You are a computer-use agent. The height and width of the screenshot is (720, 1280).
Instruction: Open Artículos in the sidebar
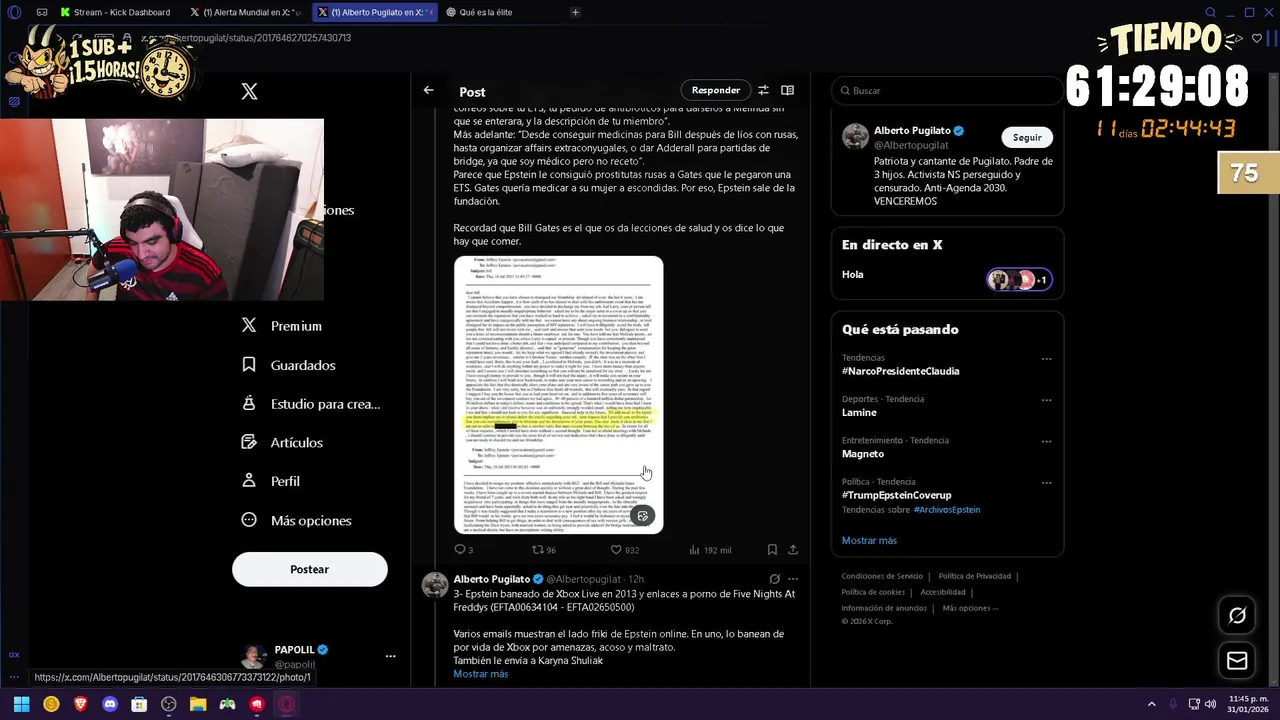pyautogui.click(x=283, y=442)
